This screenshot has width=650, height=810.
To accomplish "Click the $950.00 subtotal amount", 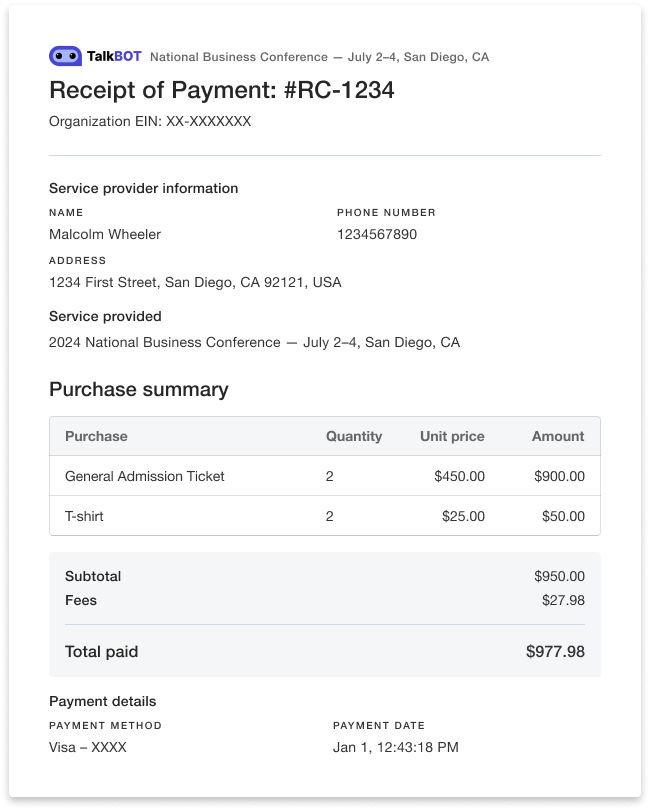I will pyautogui.click(x=559, y=576).
